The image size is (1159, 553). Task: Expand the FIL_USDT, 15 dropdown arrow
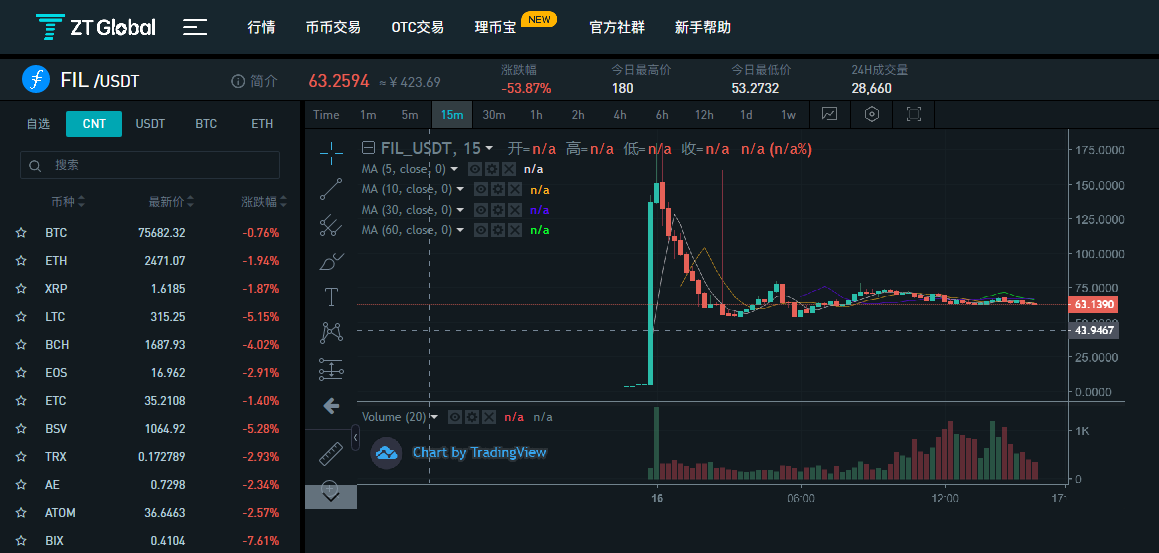tap(489, 149)
